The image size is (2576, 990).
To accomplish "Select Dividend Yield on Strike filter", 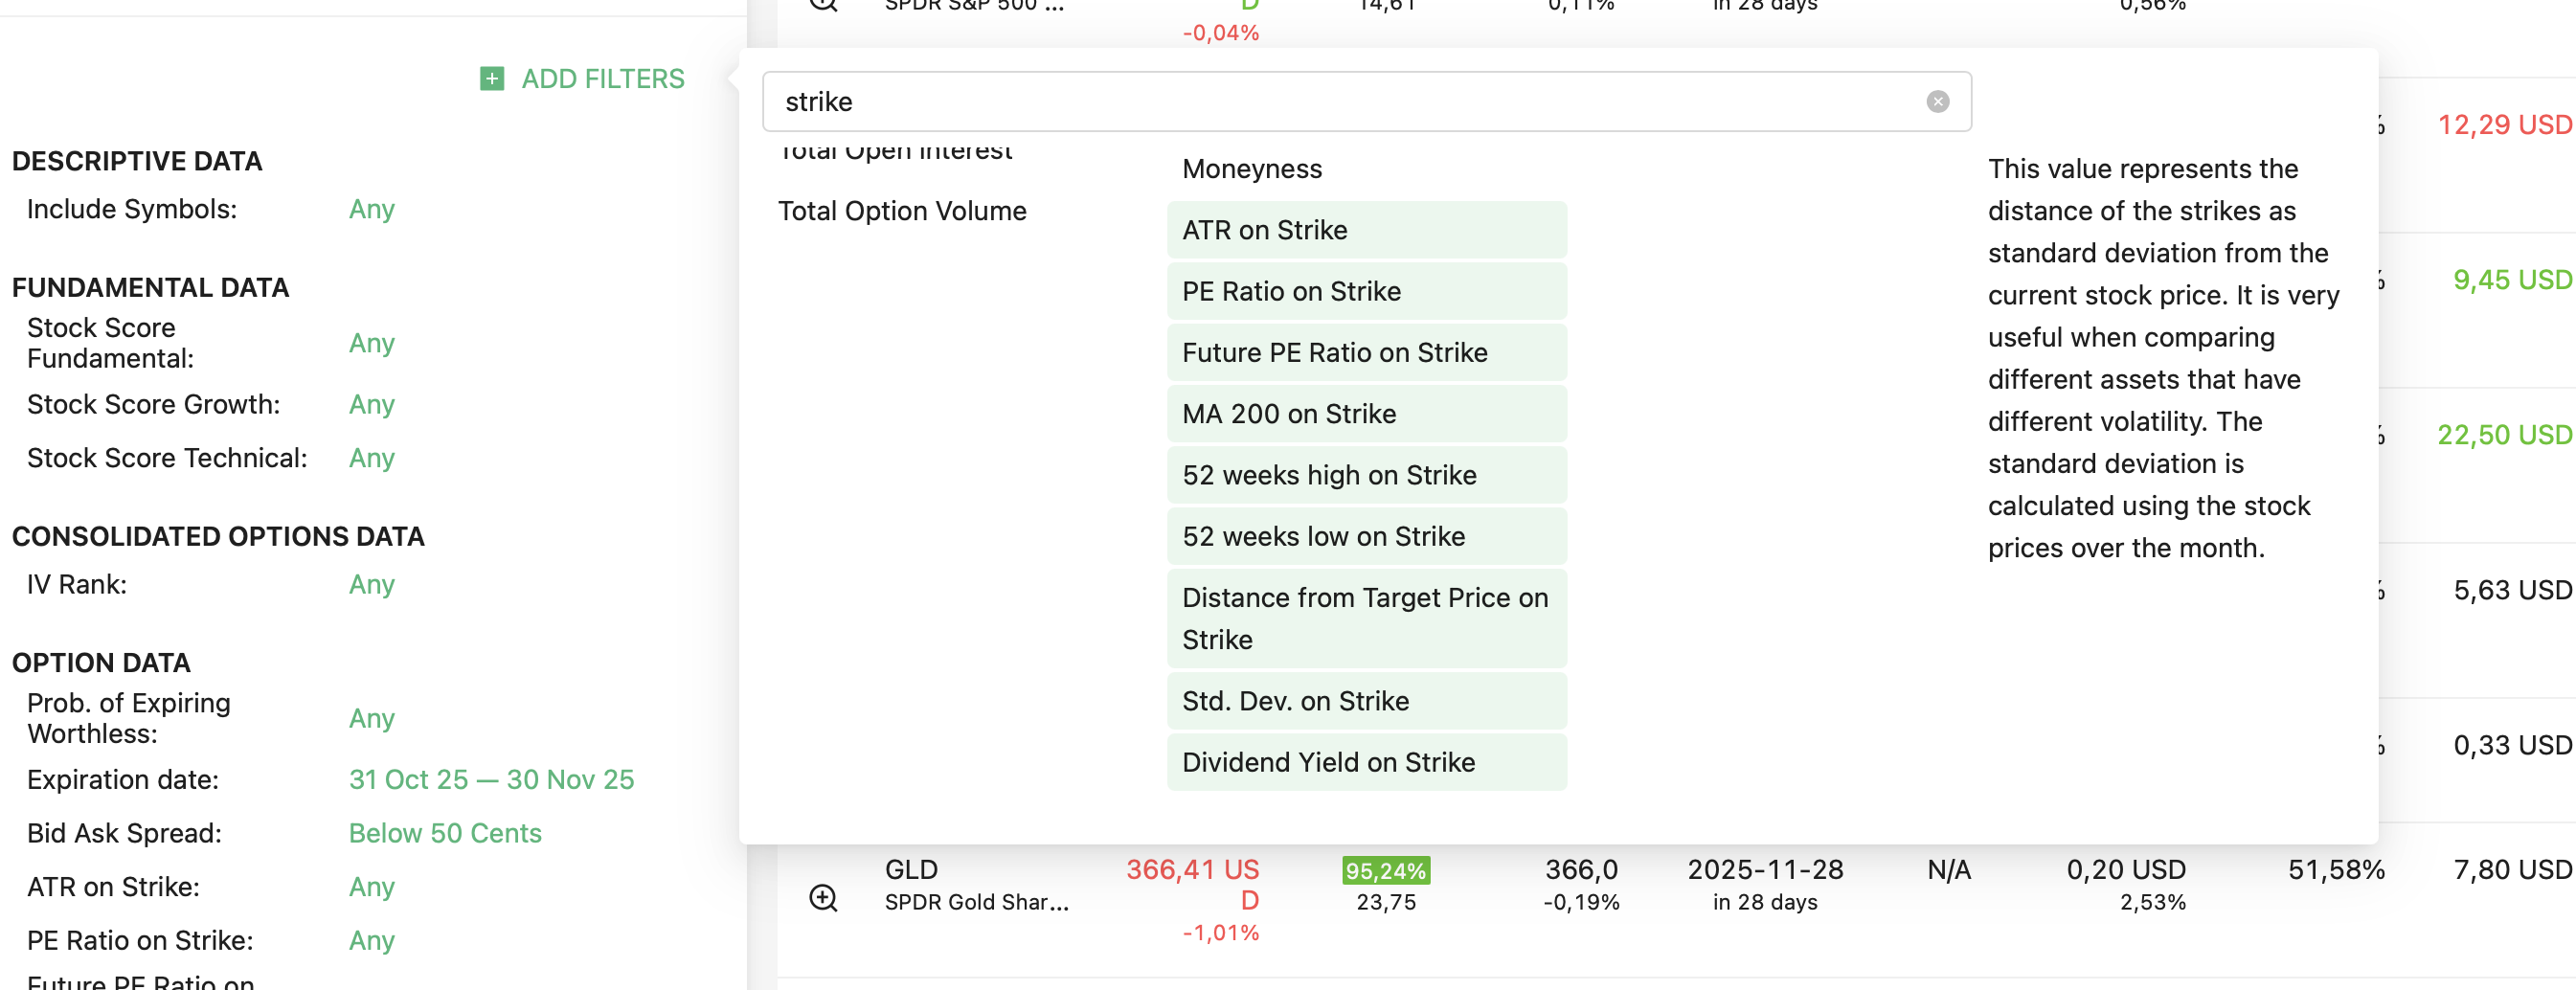I will 1365,762.
